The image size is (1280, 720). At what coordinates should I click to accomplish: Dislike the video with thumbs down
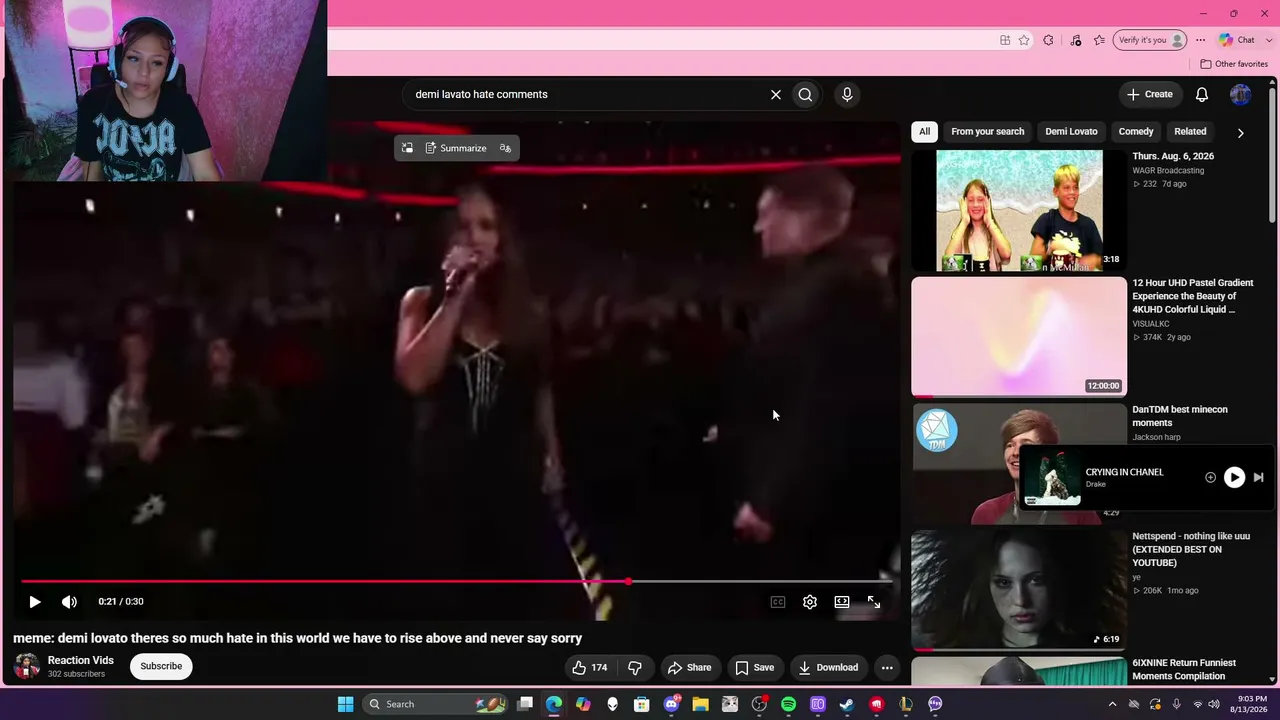(634, 667)
